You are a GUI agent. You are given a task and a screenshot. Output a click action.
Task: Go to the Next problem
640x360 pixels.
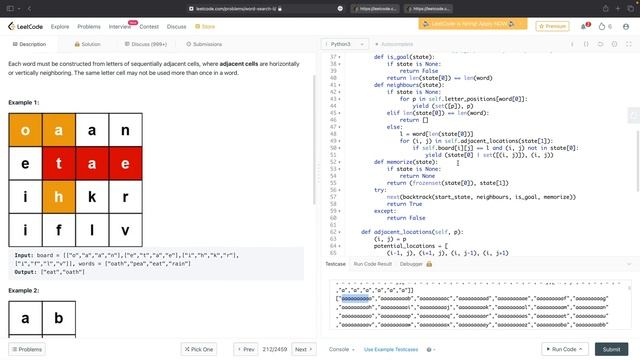click(304, 349)
